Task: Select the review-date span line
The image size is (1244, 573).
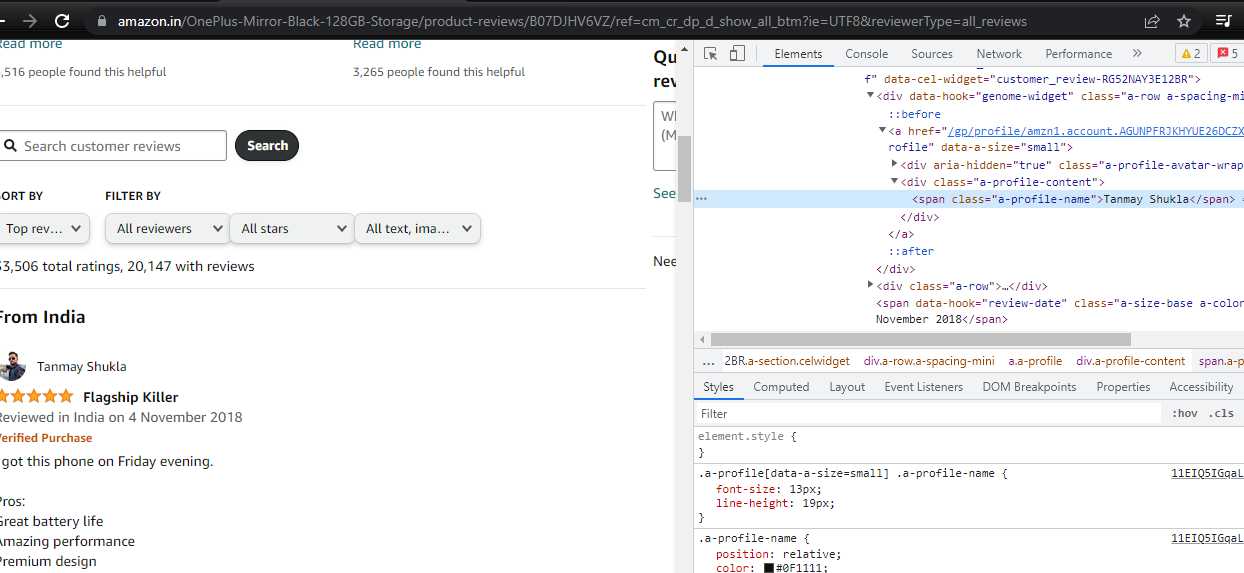Action: (1059, 311)
